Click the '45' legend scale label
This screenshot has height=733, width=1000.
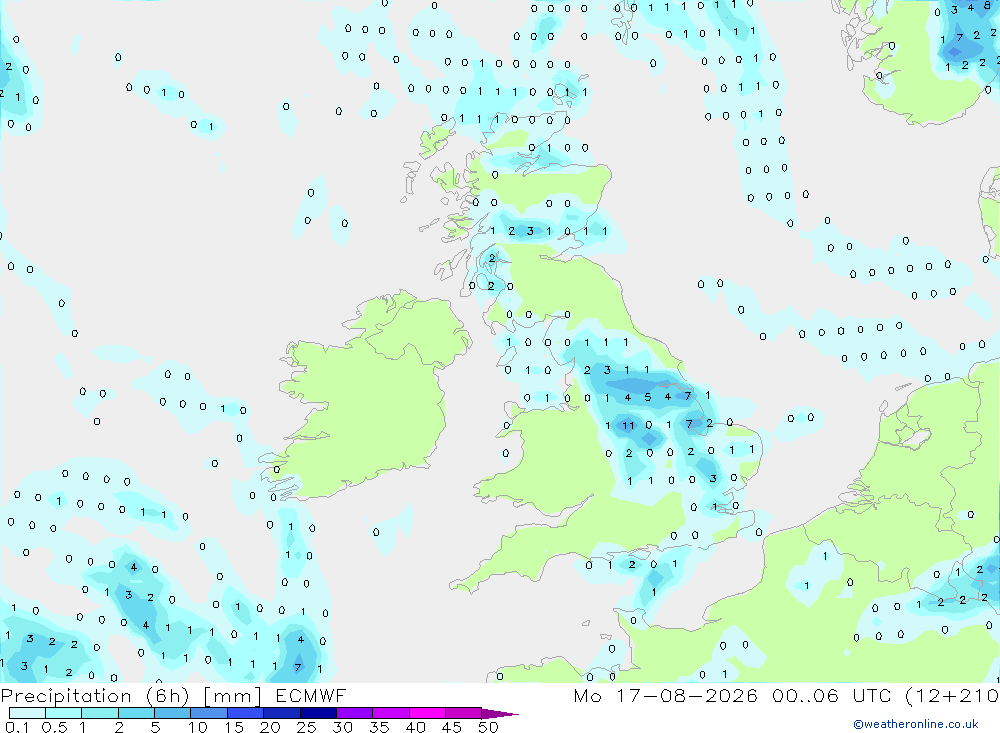click(x=452, y=727)
